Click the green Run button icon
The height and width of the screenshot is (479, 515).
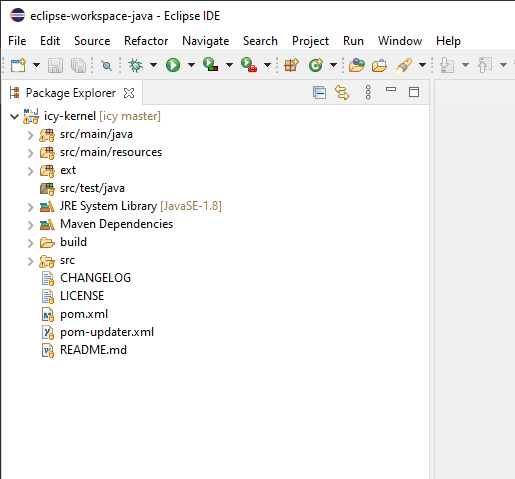point(173,65)
